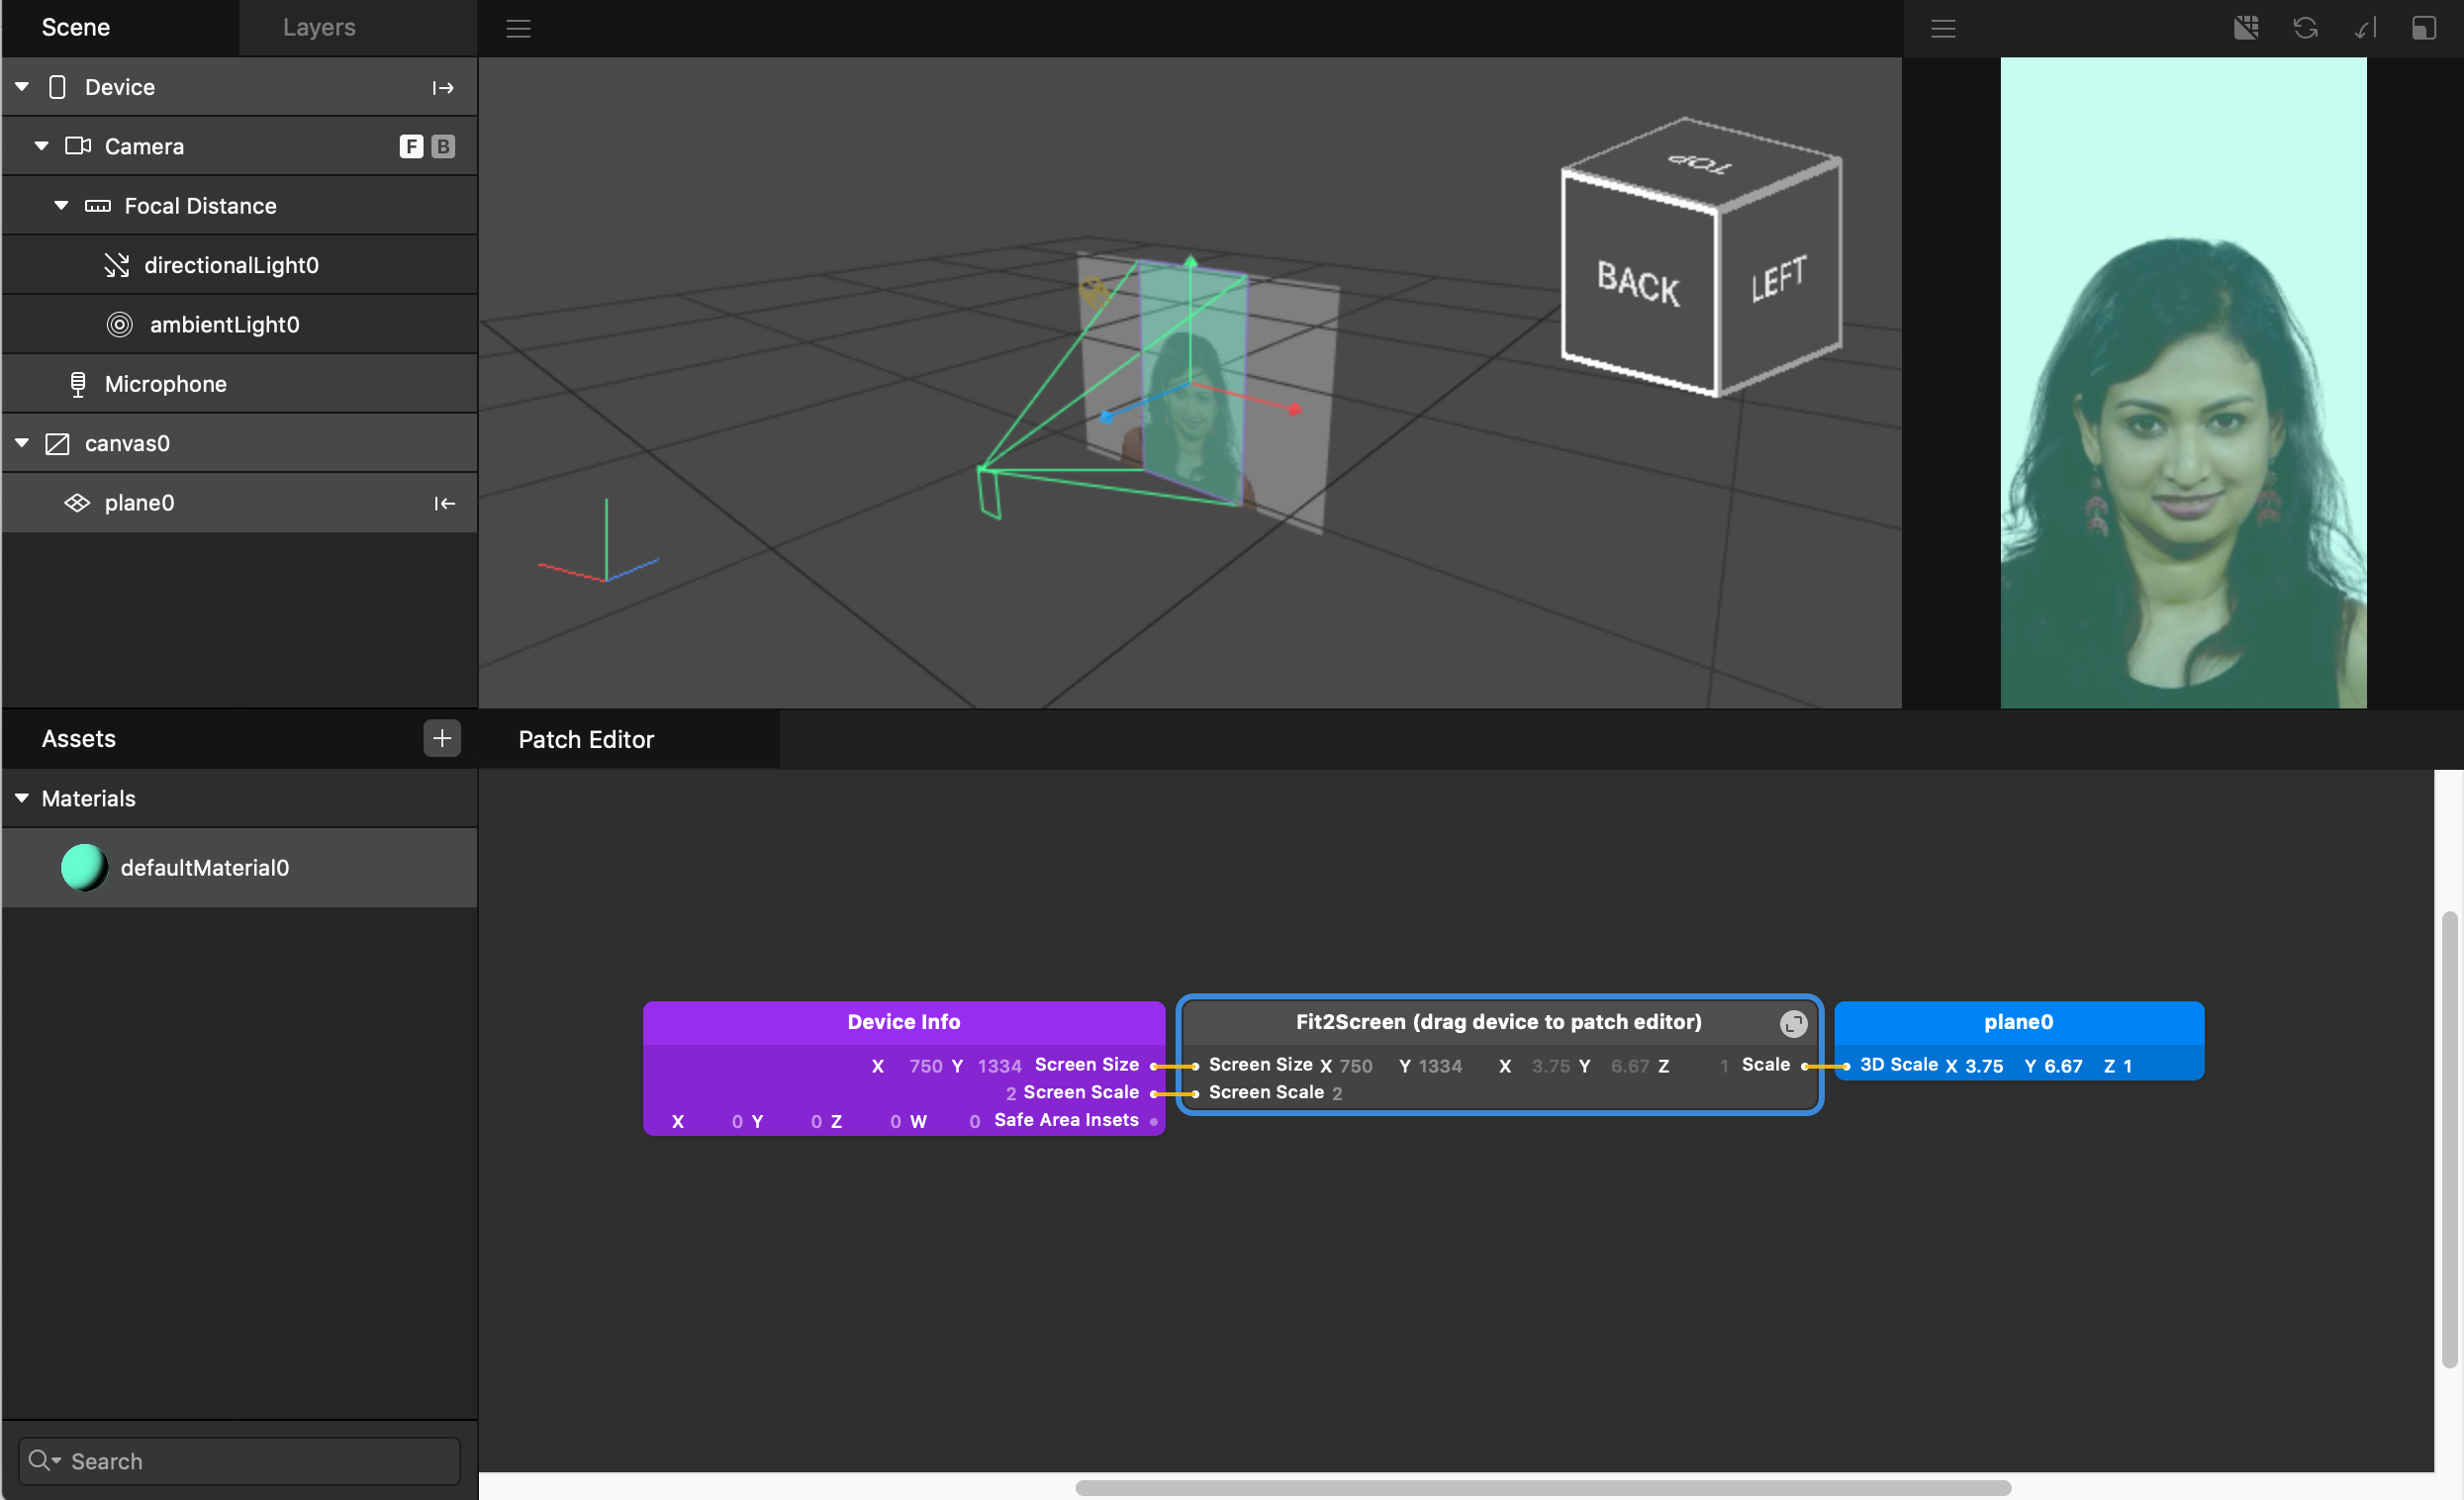This screenshot has width=2464, height=1500.
Task: Click the arrow icon on the Device row
Action: point(443,88)
